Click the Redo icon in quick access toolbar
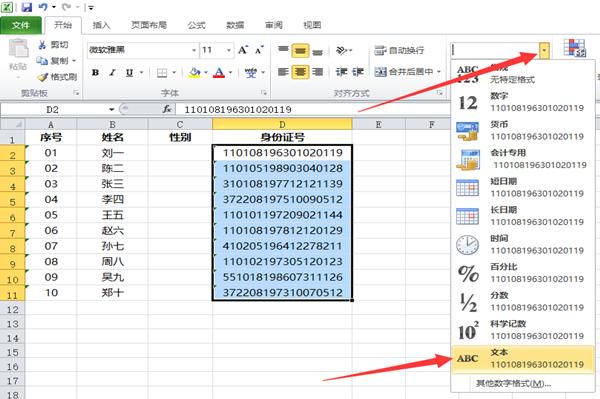The height and width of the screenshot is (399, 600). tap(66, 7)
